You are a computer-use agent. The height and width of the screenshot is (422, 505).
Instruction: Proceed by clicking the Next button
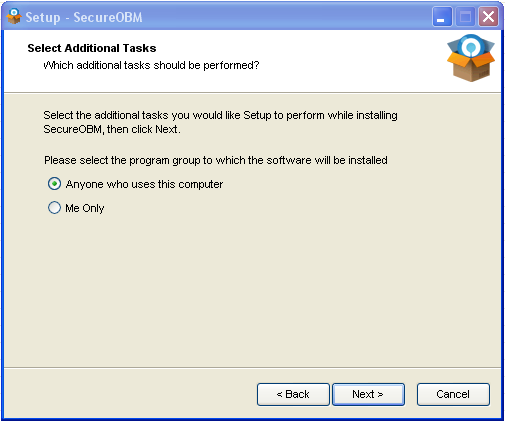point(368,394)
